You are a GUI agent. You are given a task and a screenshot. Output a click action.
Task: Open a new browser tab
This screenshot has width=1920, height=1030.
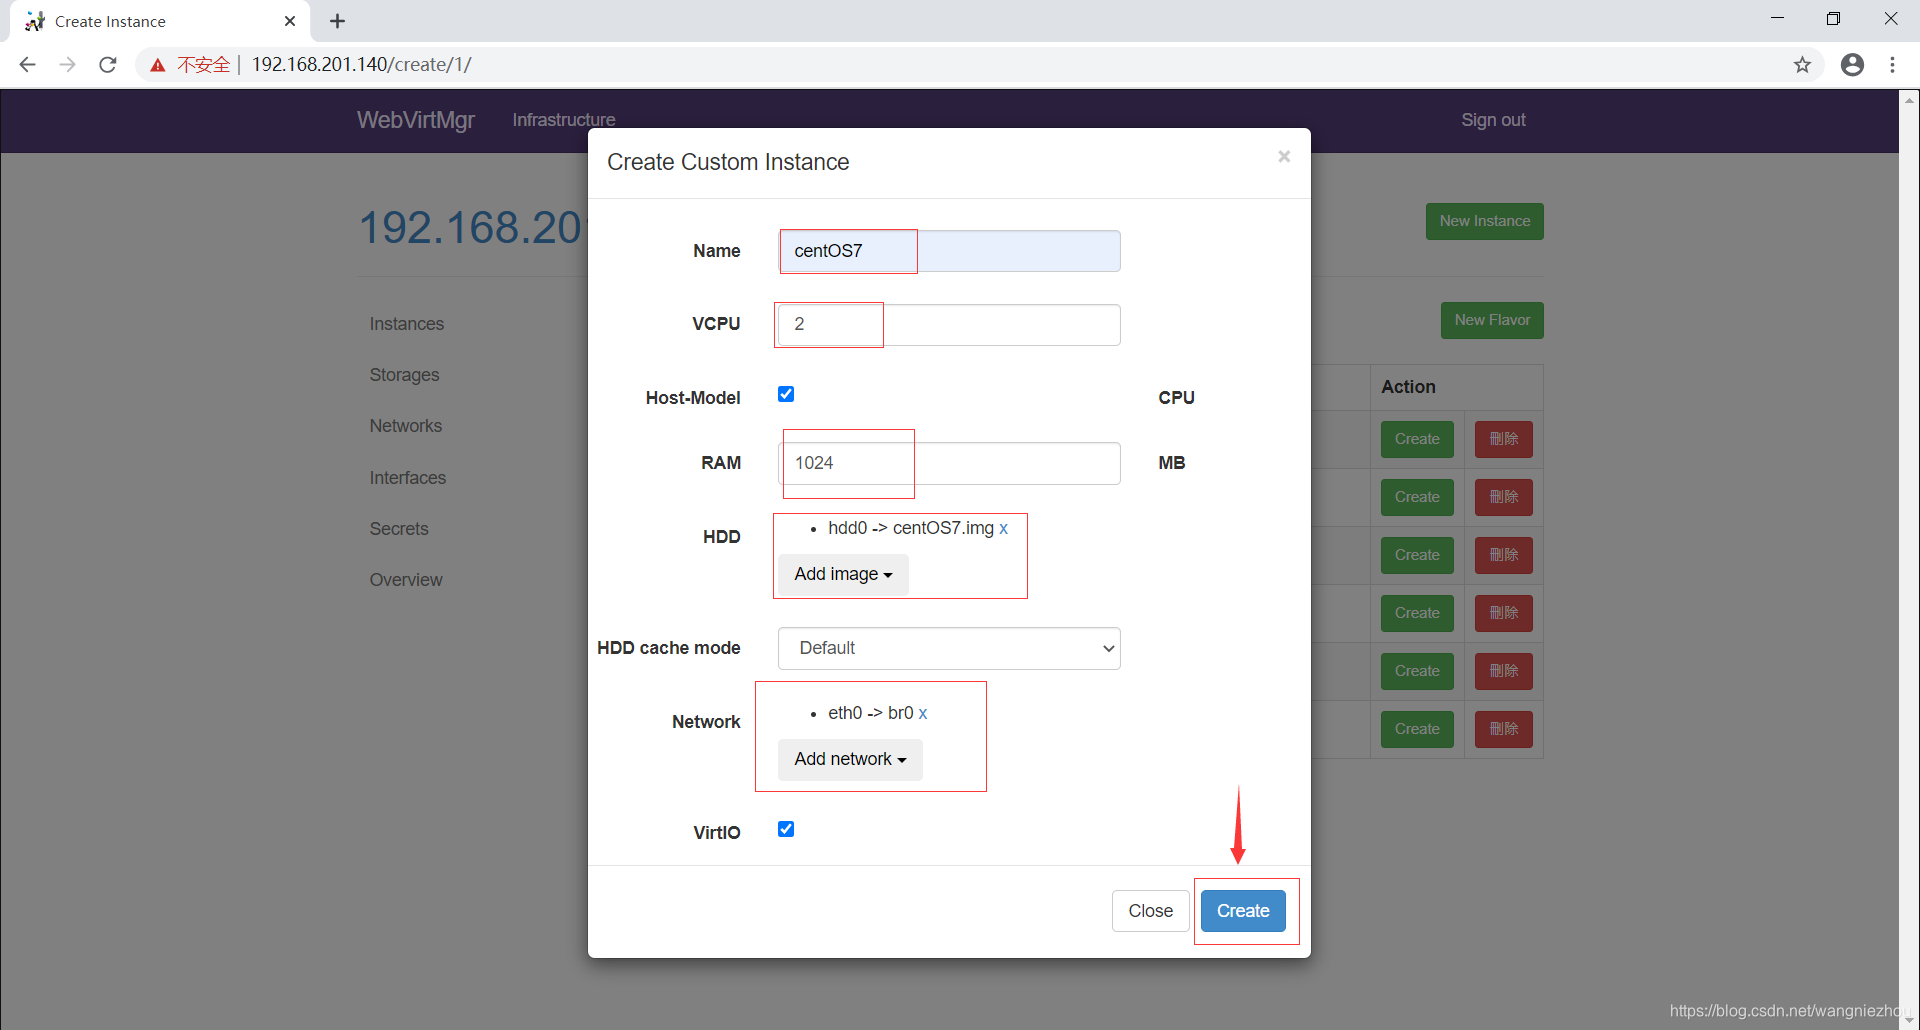[338, 21]
